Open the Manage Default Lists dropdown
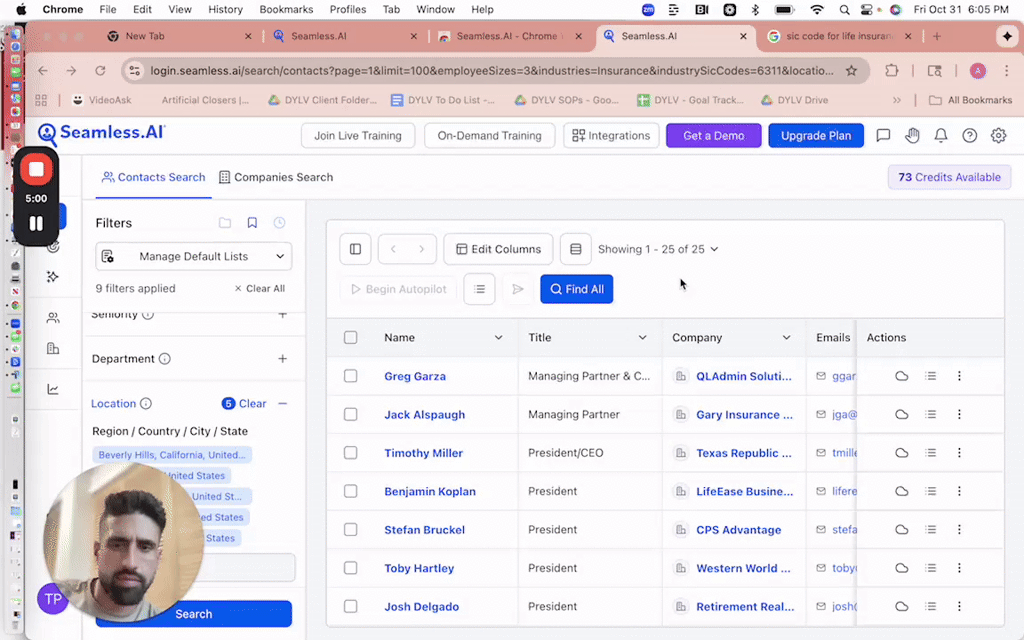The height and width of the screenshot is (640, 1024). point(193,256)
